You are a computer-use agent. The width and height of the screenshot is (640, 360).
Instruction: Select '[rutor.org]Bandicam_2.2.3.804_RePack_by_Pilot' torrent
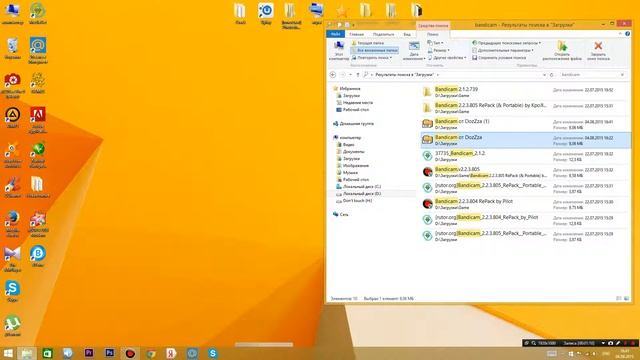pyautogui.click(x=525, y=220)
